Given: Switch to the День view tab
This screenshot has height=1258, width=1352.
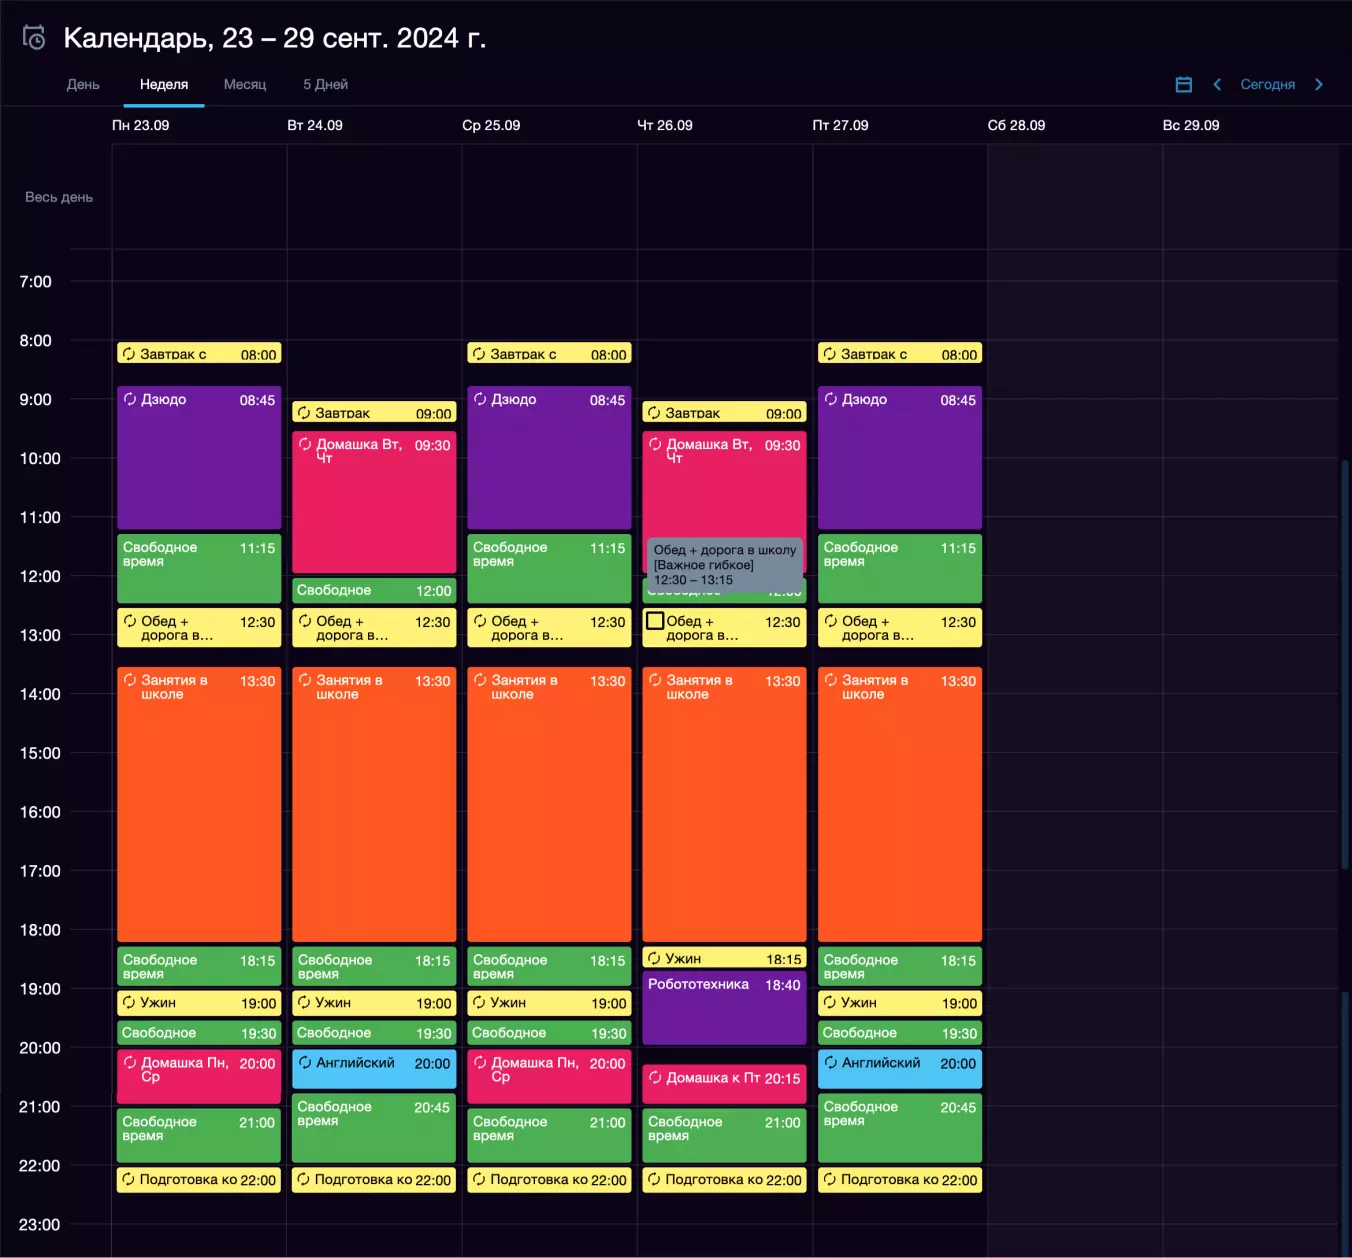Looking at the screenshot, I should point(83,85).
